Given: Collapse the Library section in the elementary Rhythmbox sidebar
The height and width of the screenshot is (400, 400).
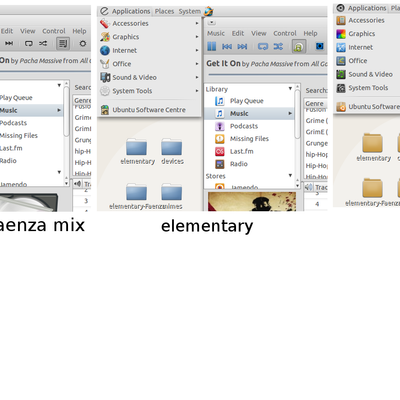Looking at the screenshot, I should point(290,88).
